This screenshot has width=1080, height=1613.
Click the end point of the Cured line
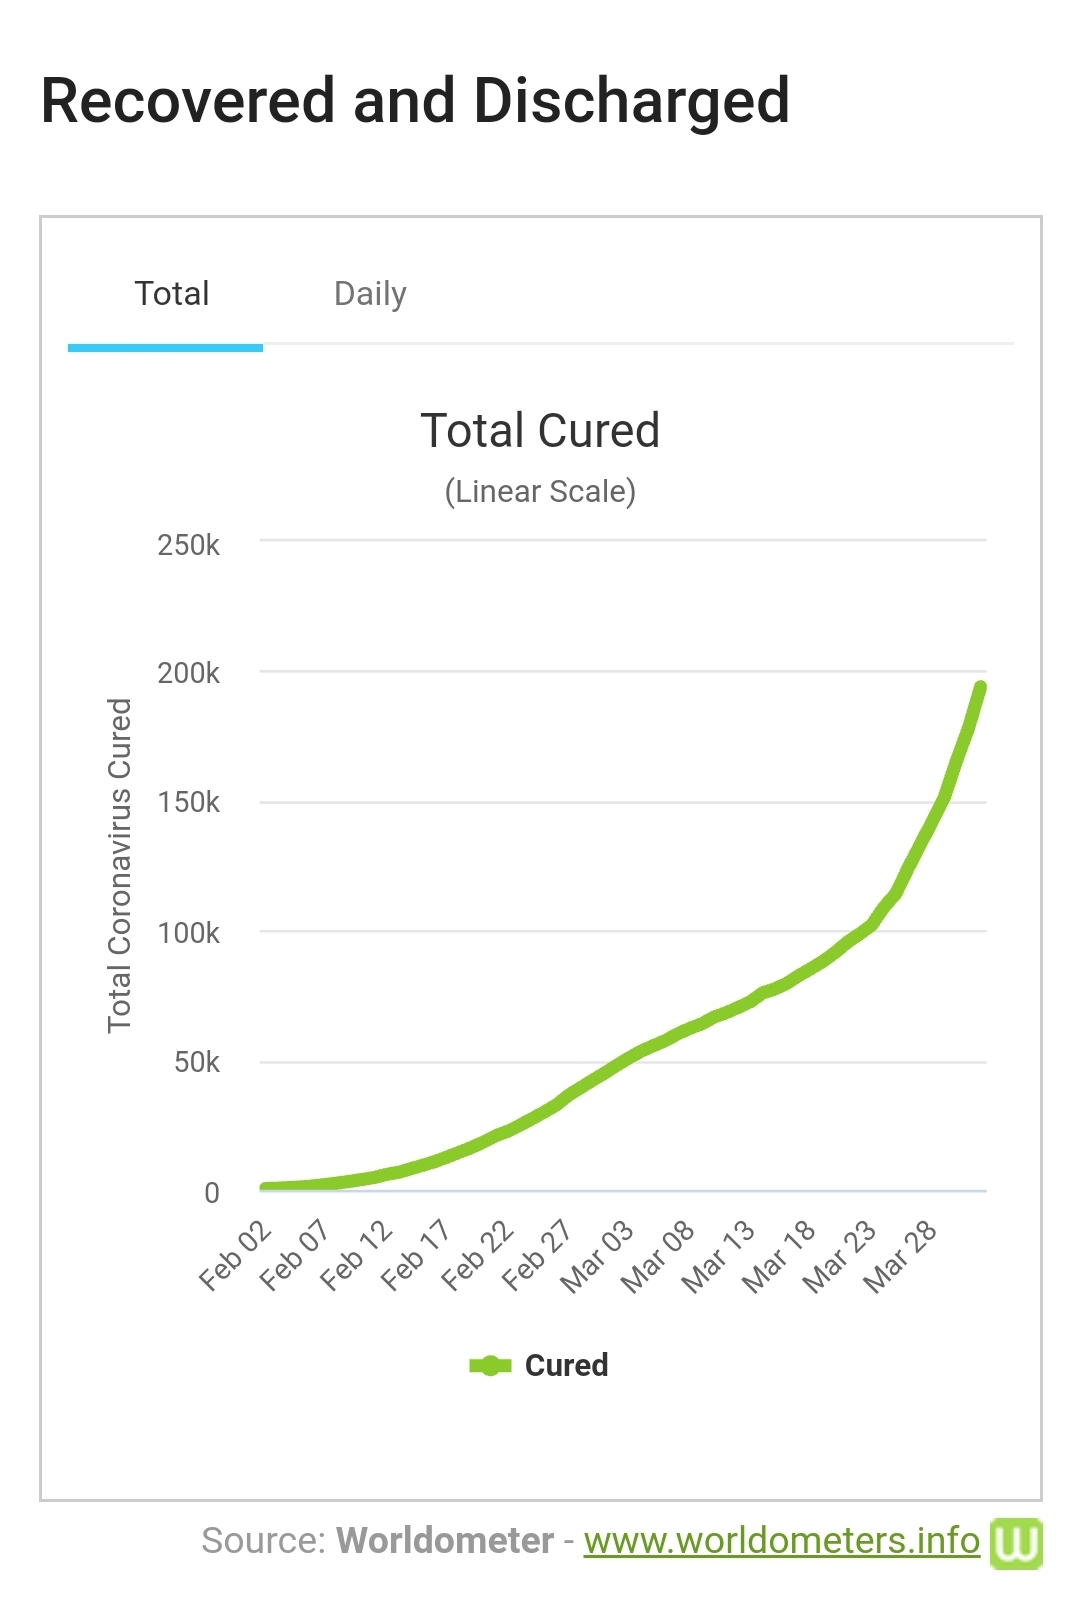[x=980, y=688]
